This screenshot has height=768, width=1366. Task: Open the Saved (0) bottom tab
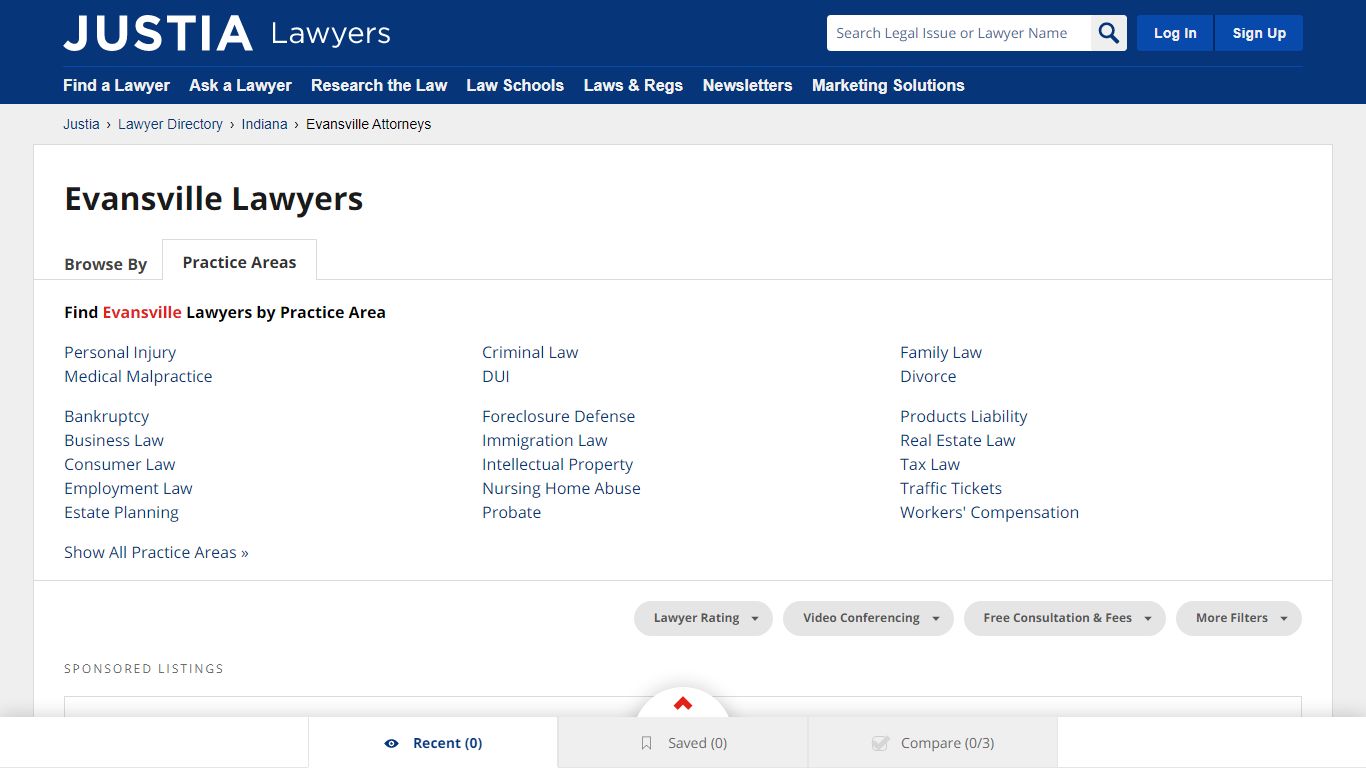tap(683, 743)
